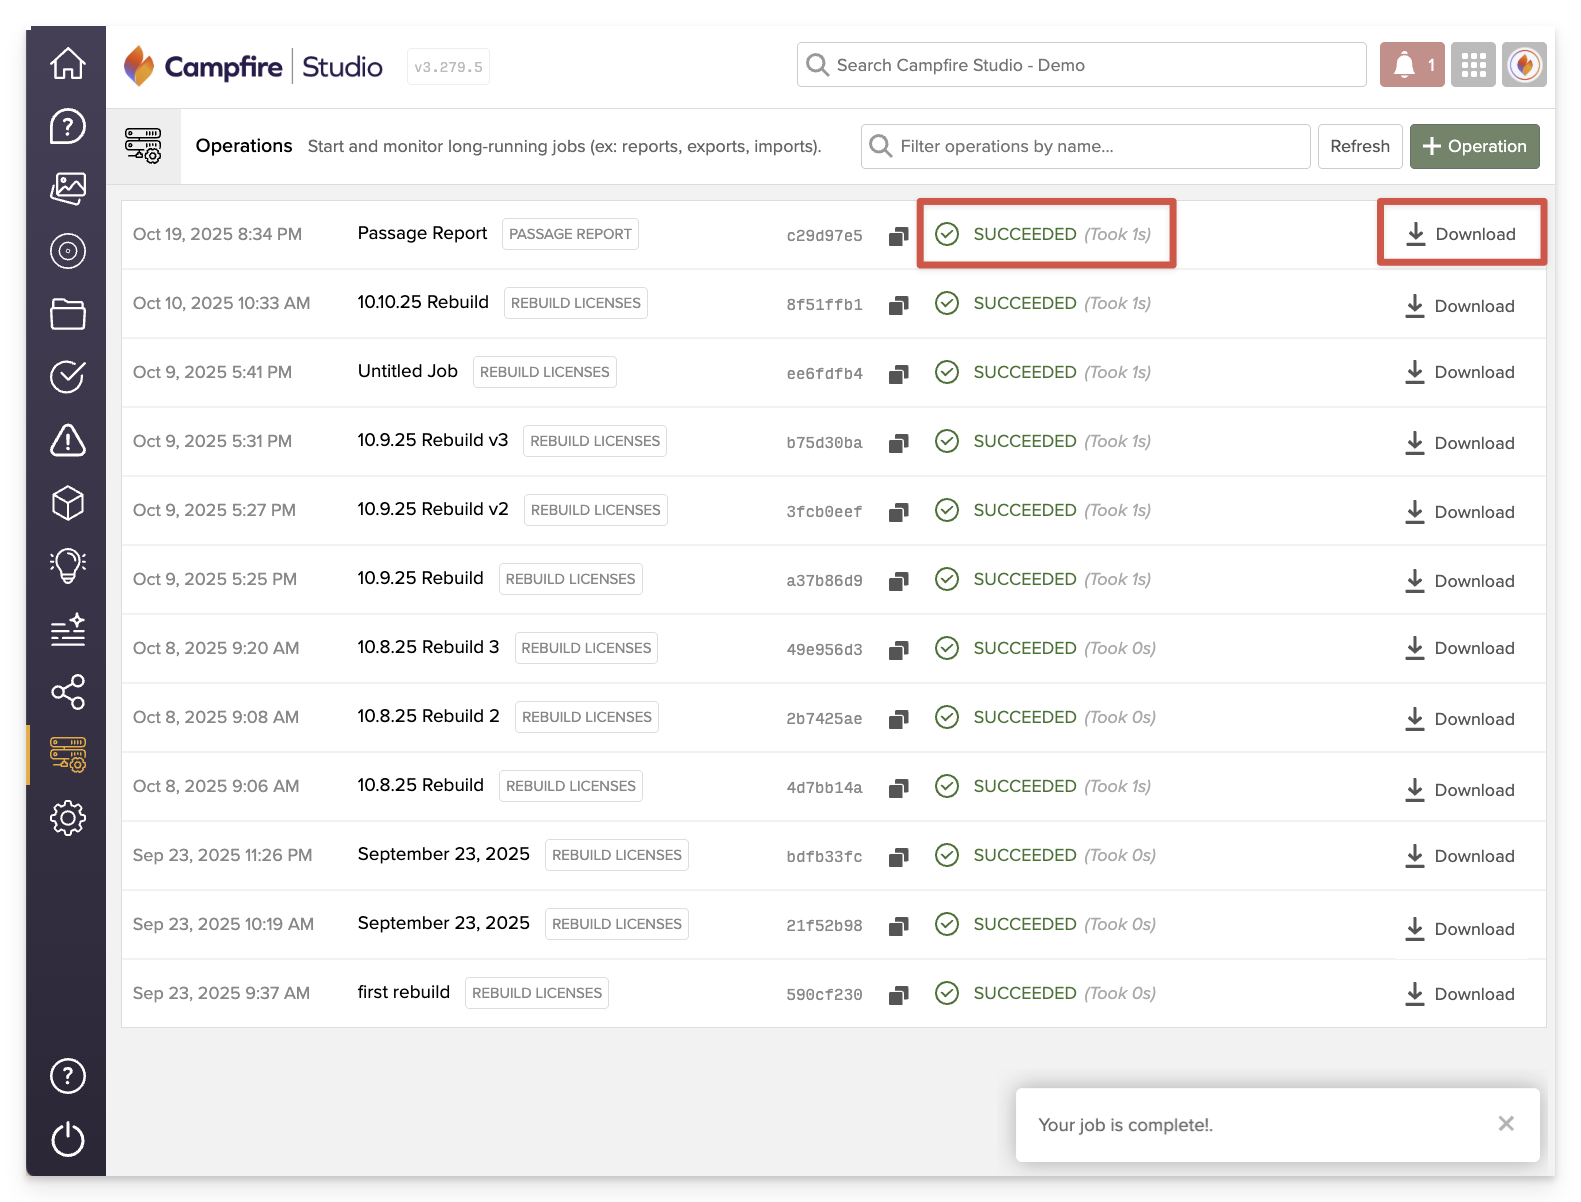Dismiss the job complete notification
Image resolution: width=1581 pixels, height=1202 pixels.
(1506, 1124)
